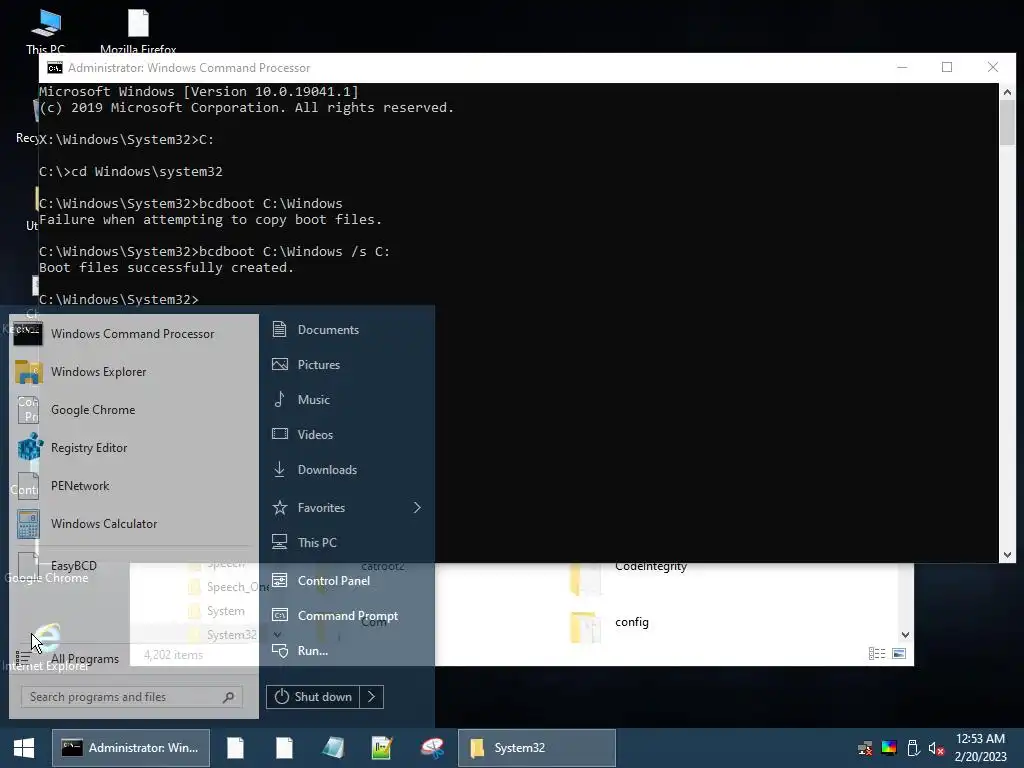
Task: Click the Documents icon in Start menu
Action: [x=280, y=329]
